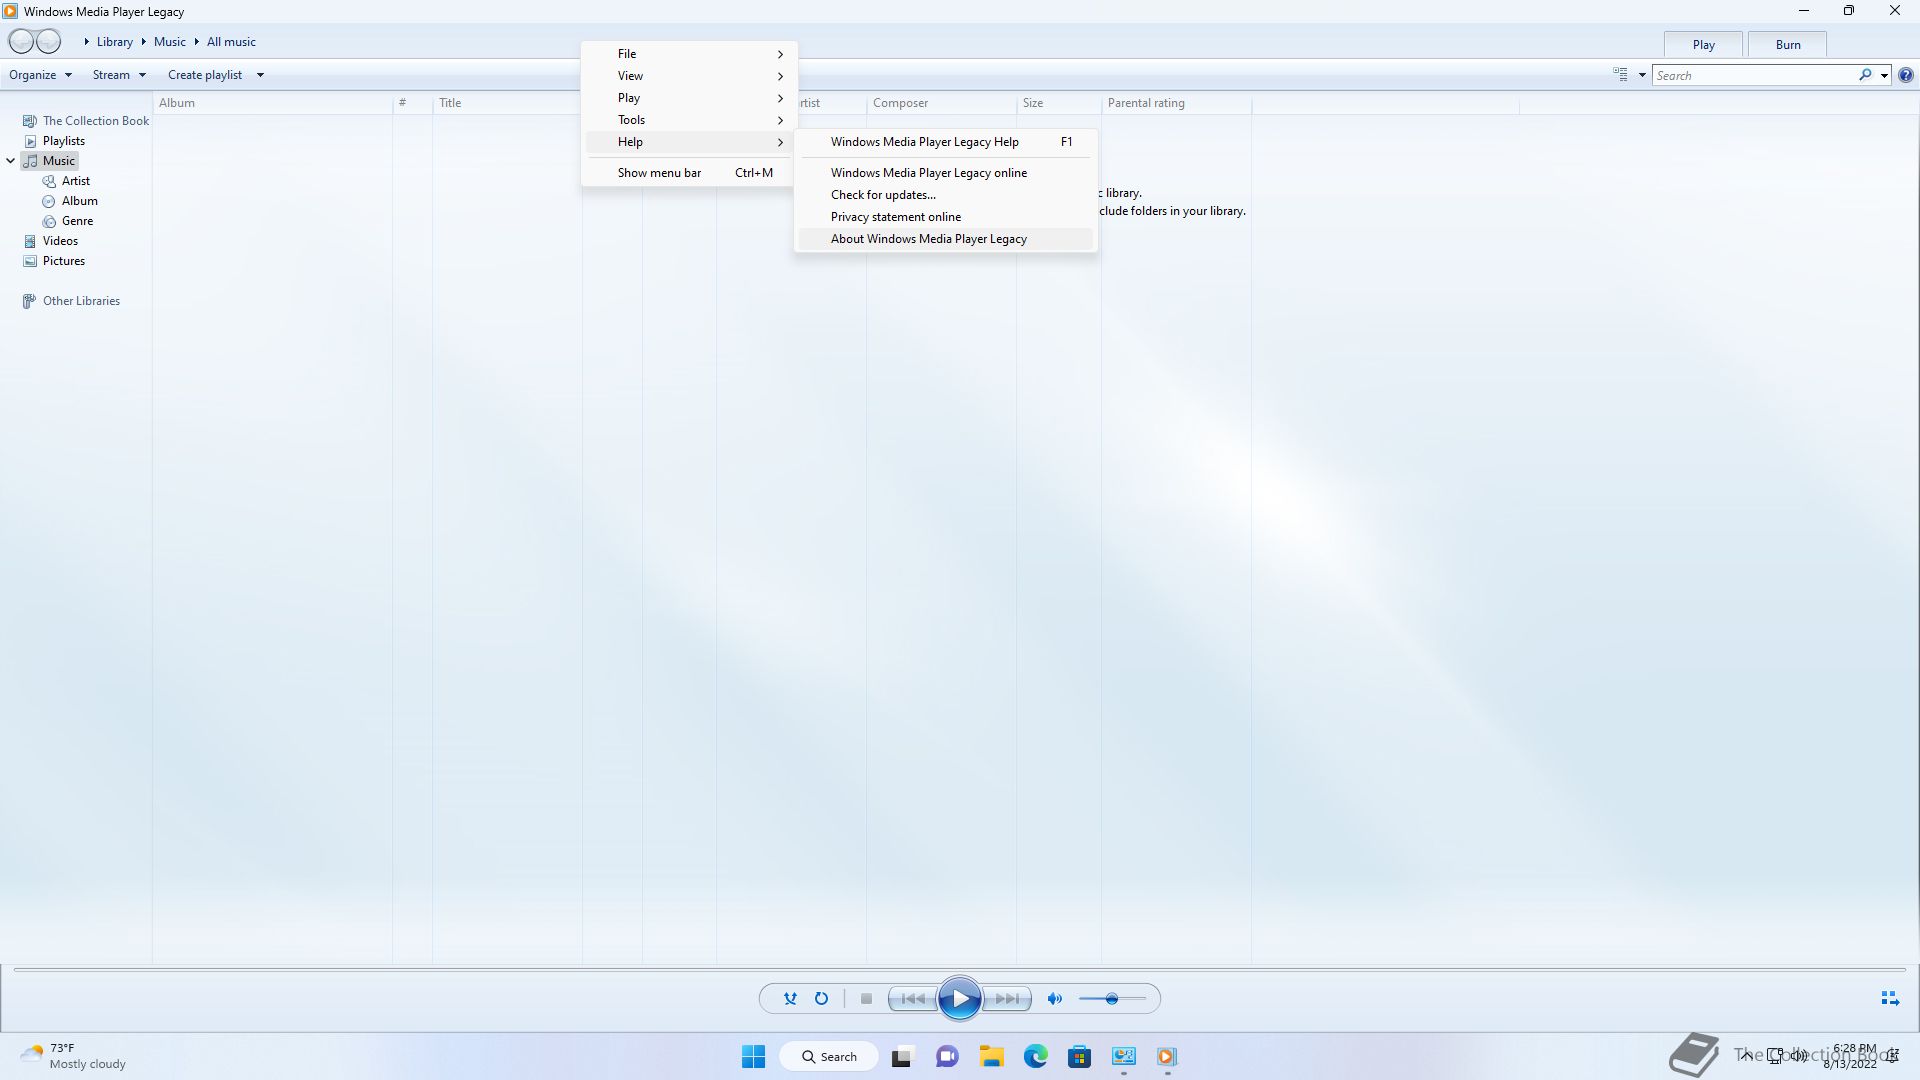Open the Organize dropdown
Image resolution: width=1920 pixels, height=1080 pixels.
pos(40,75)
